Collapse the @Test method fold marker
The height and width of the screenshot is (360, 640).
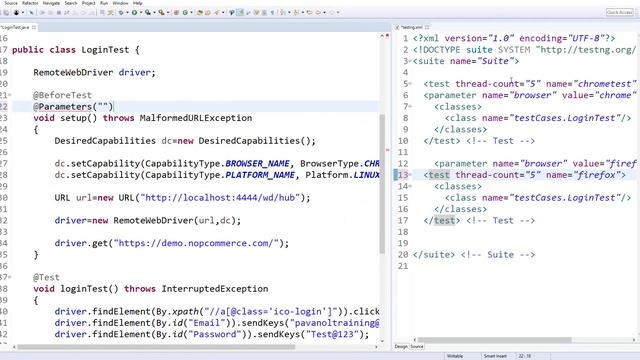[10, 277]
